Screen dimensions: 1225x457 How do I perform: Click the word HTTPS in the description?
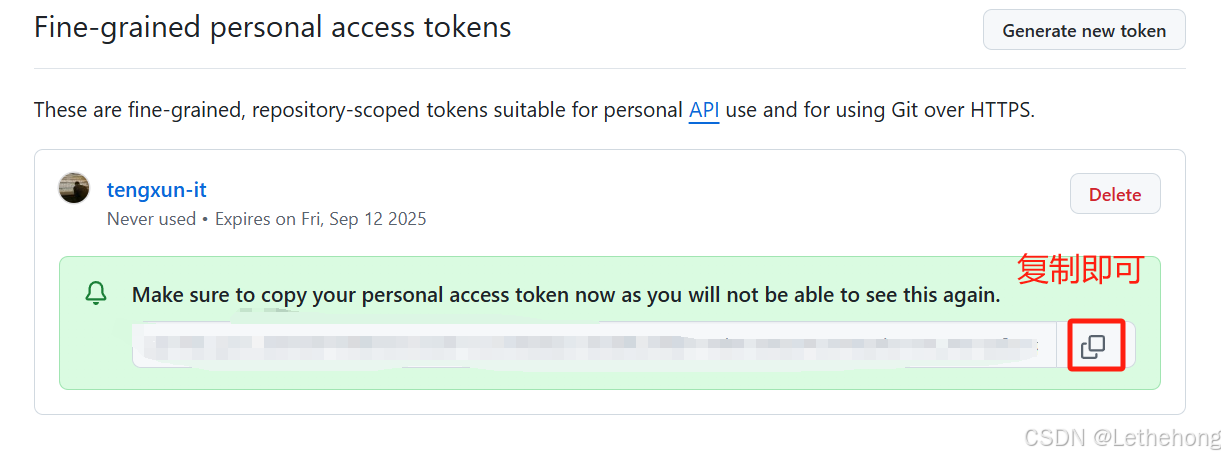click(x=1000, y=110)
